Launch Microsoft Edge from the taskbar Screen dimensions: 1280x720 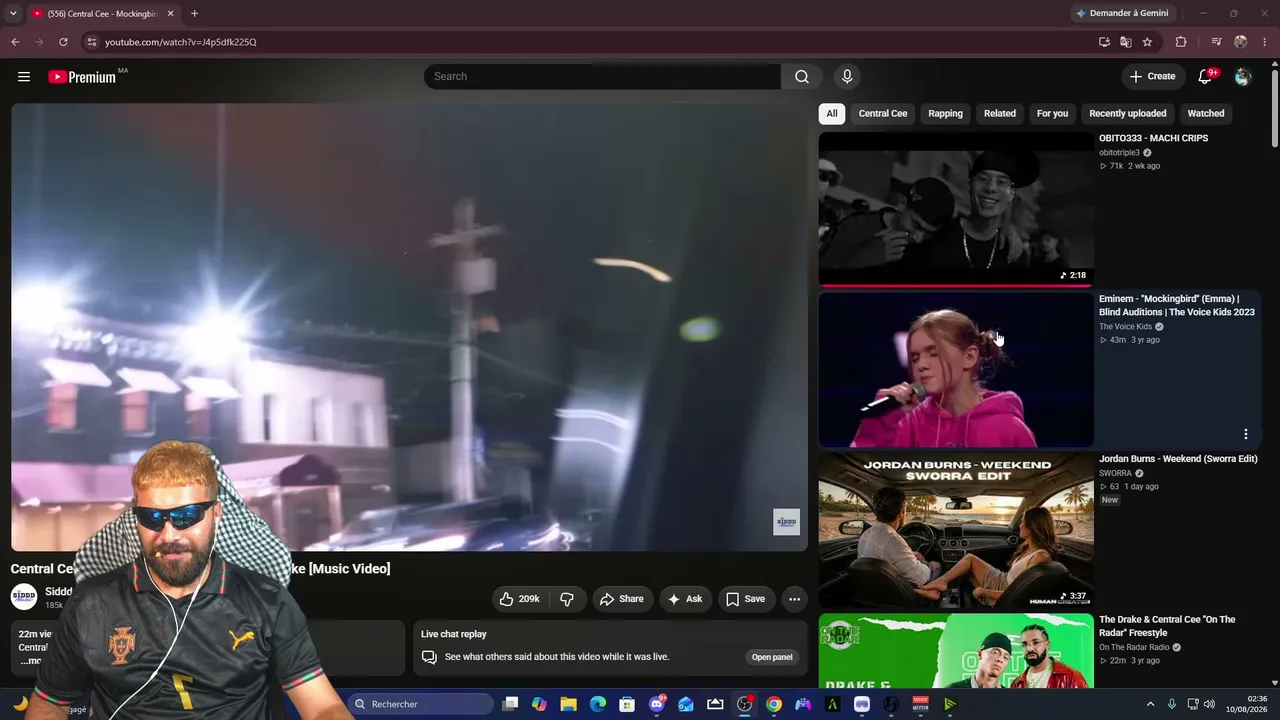pos(598,704)
